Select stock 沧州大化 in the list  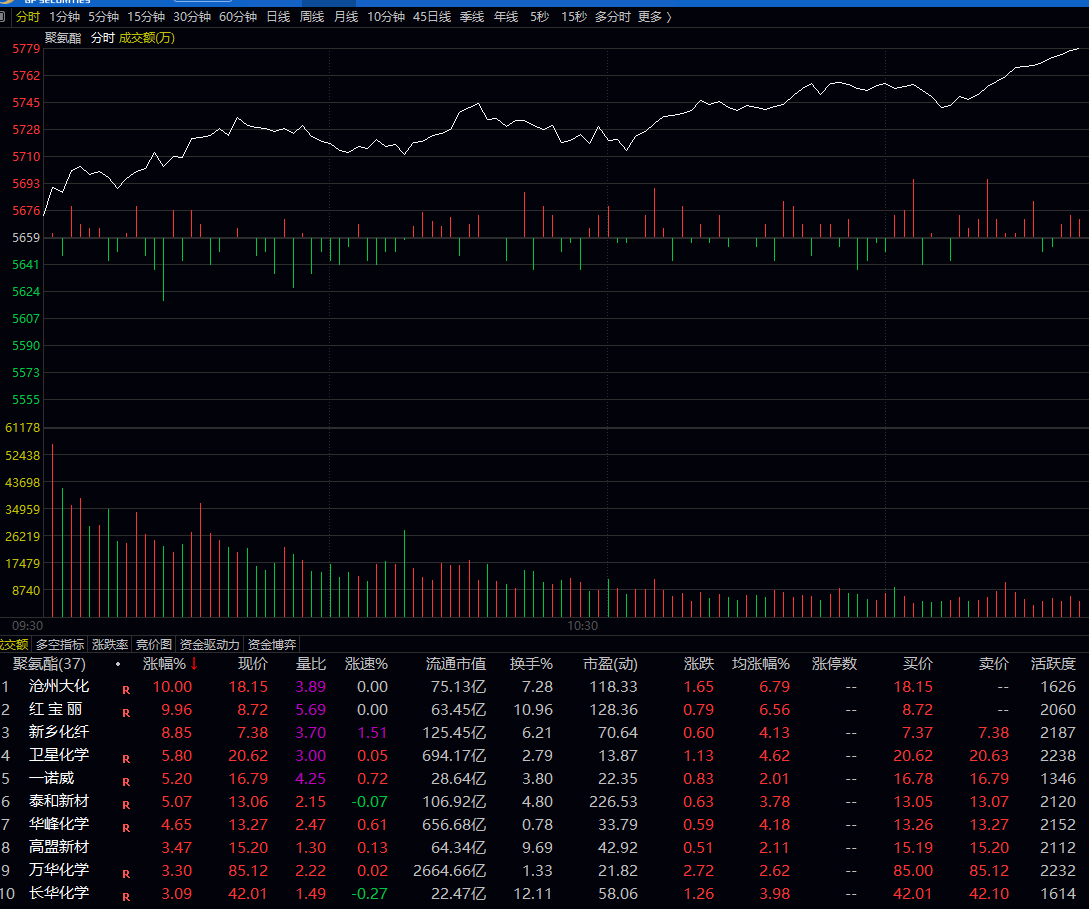(59, 686)
